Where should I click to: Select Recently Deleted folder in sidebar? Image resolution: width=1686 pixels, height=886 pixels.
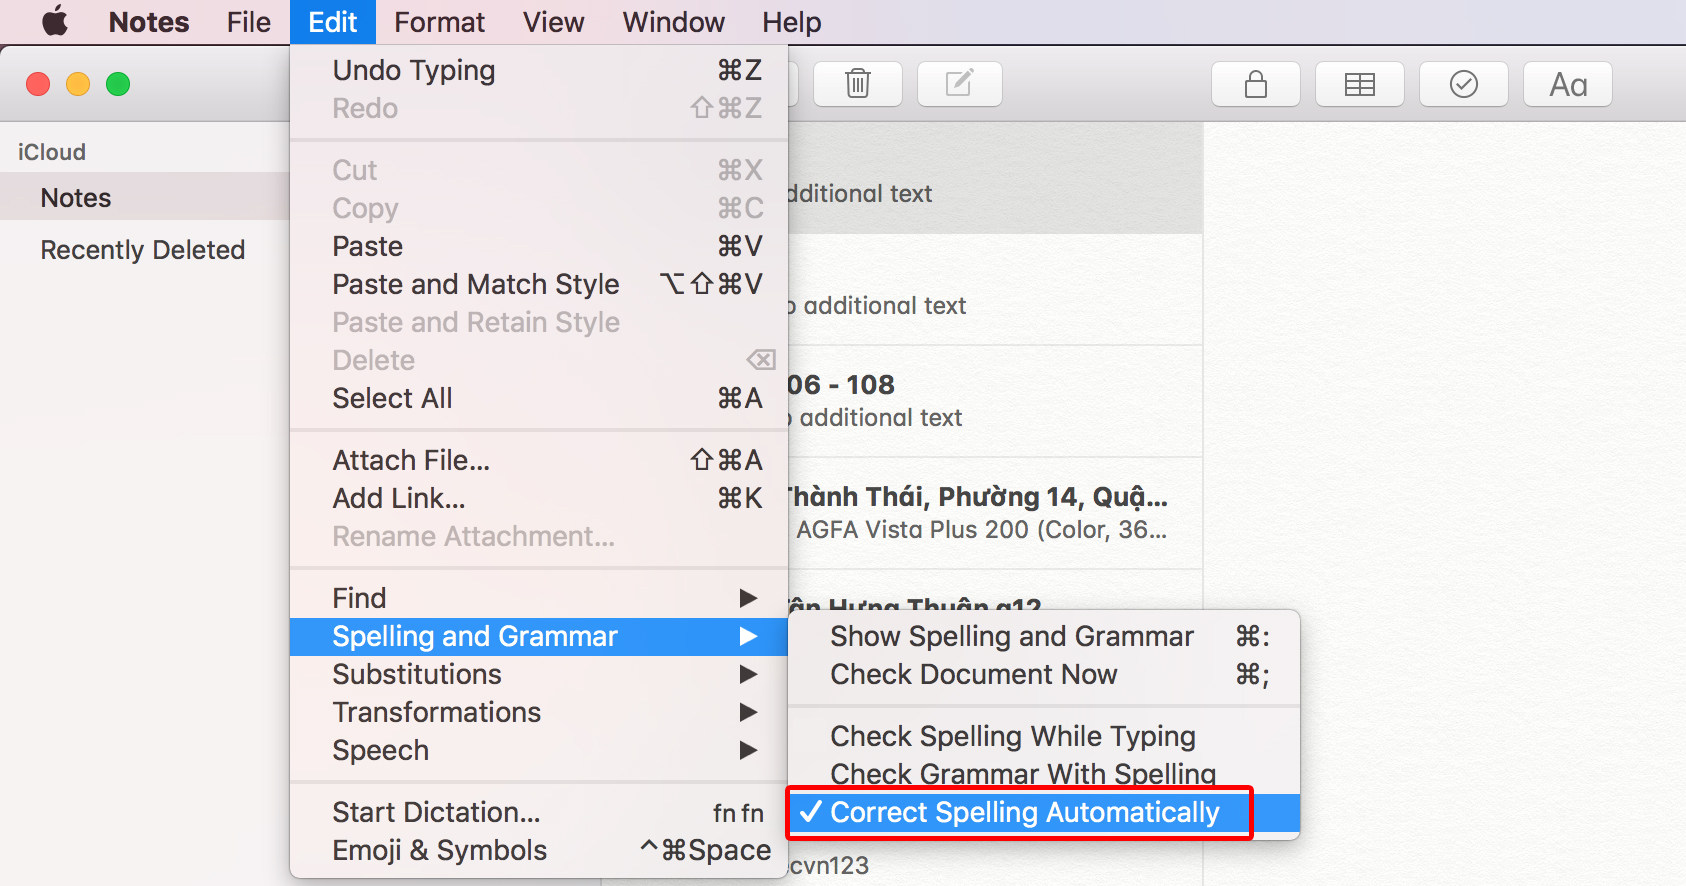click(x=142, y=250)
